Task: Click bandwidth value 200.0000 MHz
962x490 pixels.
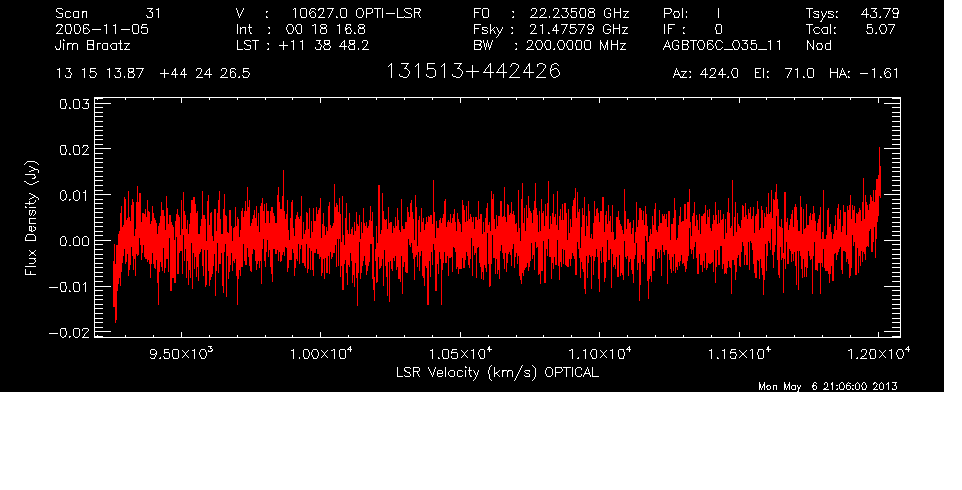Action: click(576, 45)
